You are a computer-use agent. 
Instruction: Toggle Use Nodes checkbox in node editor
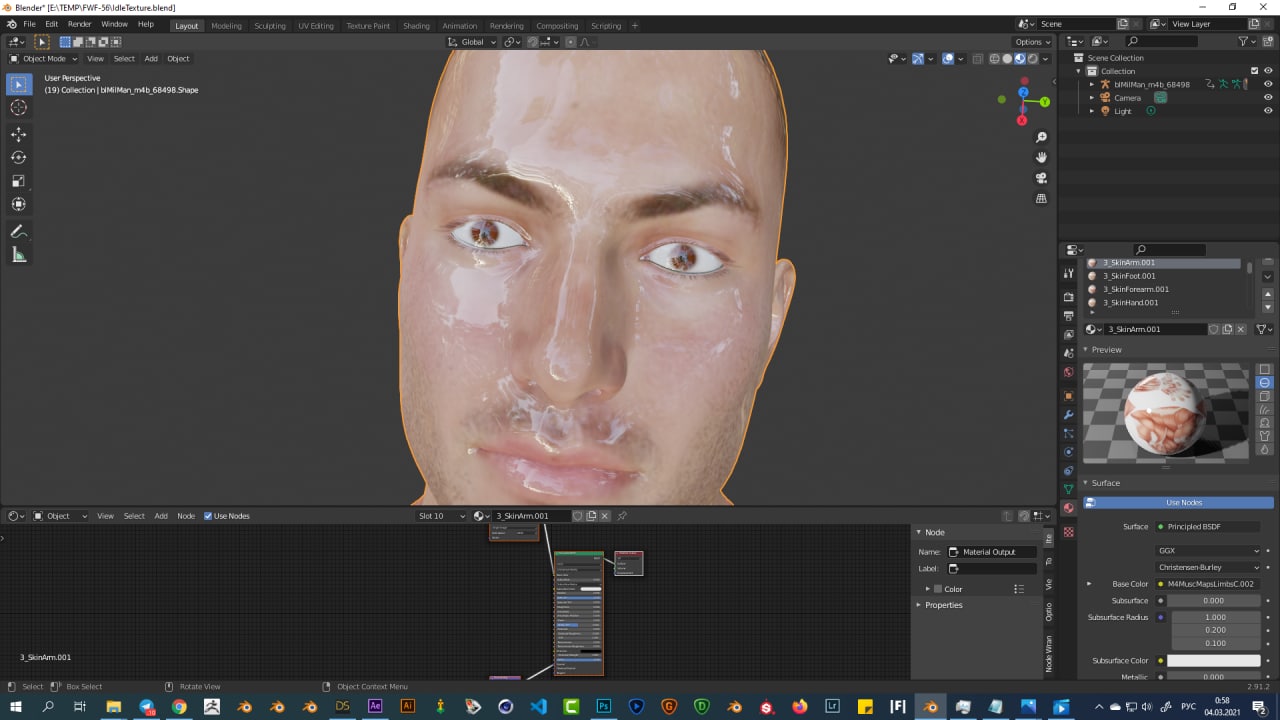tap(208, 516)
